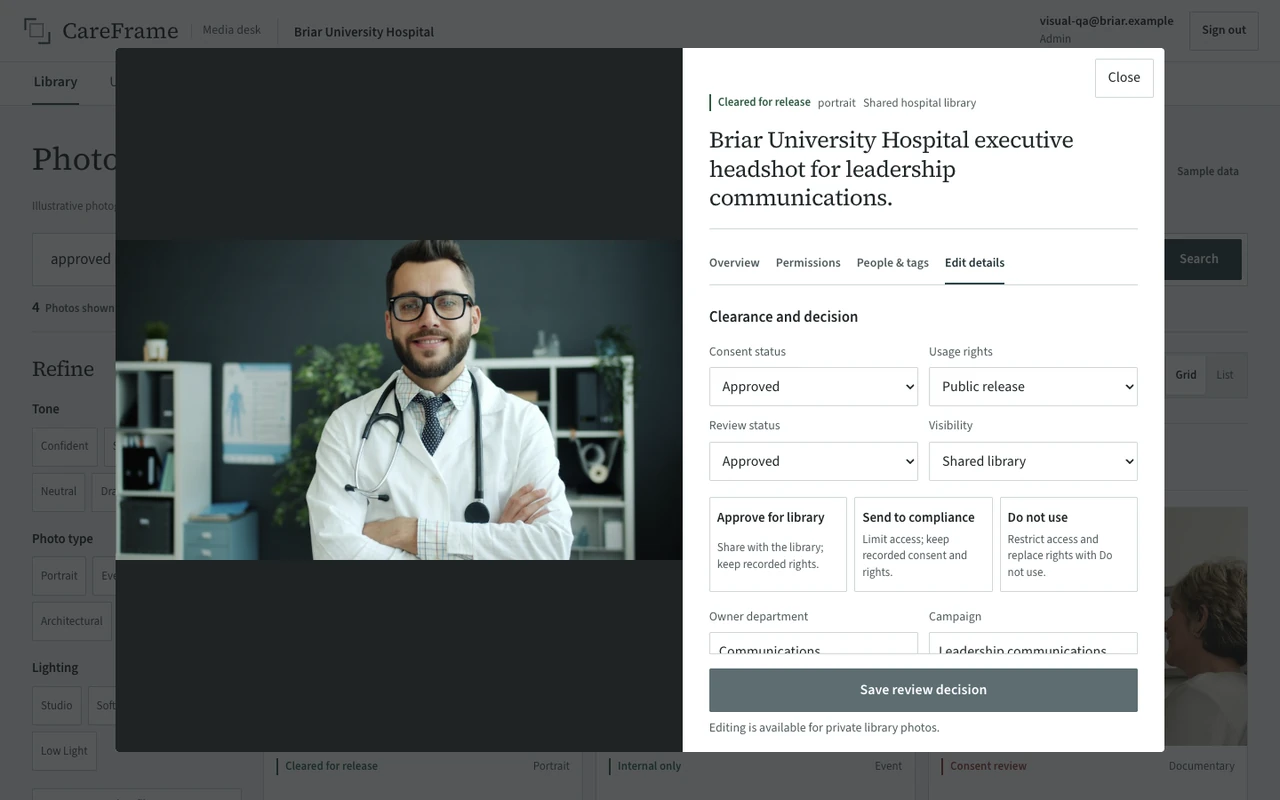Click the 'Internal only' card status label
The image size is (1280, 800).
pyautogui.click(x=649, y=766)
